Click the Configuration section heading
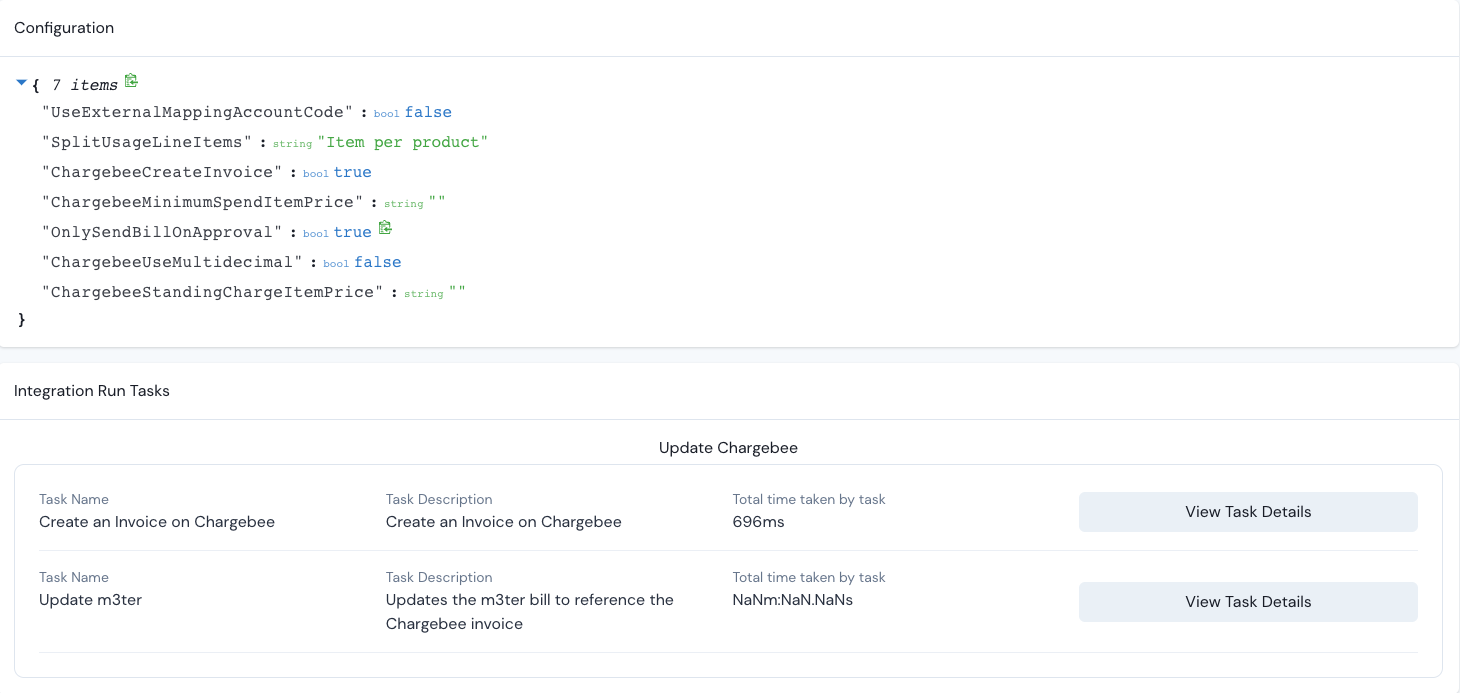This screenshot has height=693, width=1460. [x=64, y=28]
